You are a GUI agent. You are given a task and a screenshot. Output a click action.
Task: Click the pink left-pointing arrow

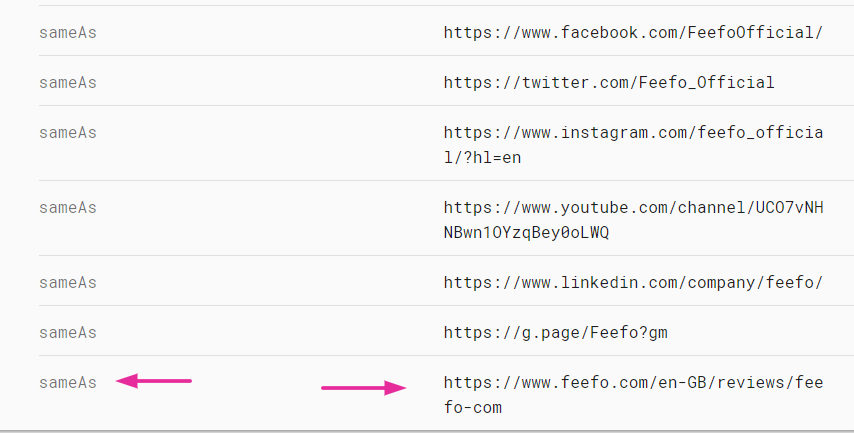tap(153, 381)
